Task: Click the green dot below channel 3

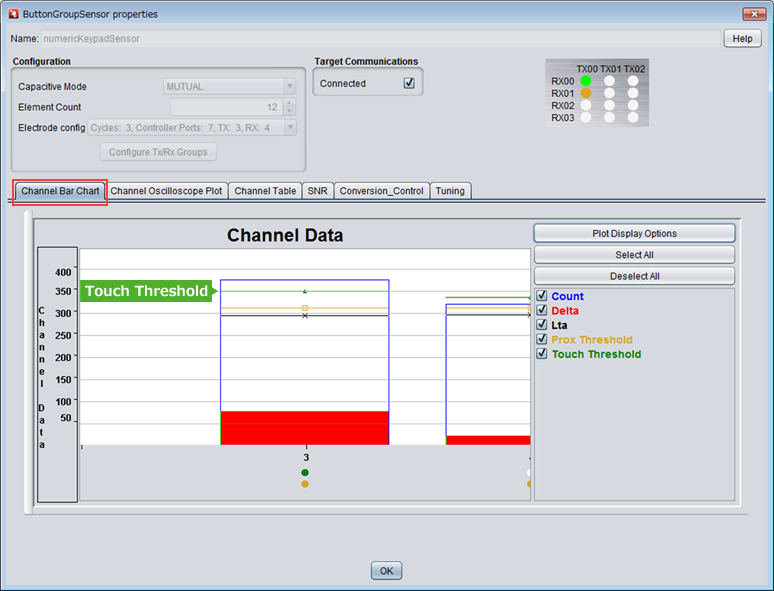Action: coord(305,472)
